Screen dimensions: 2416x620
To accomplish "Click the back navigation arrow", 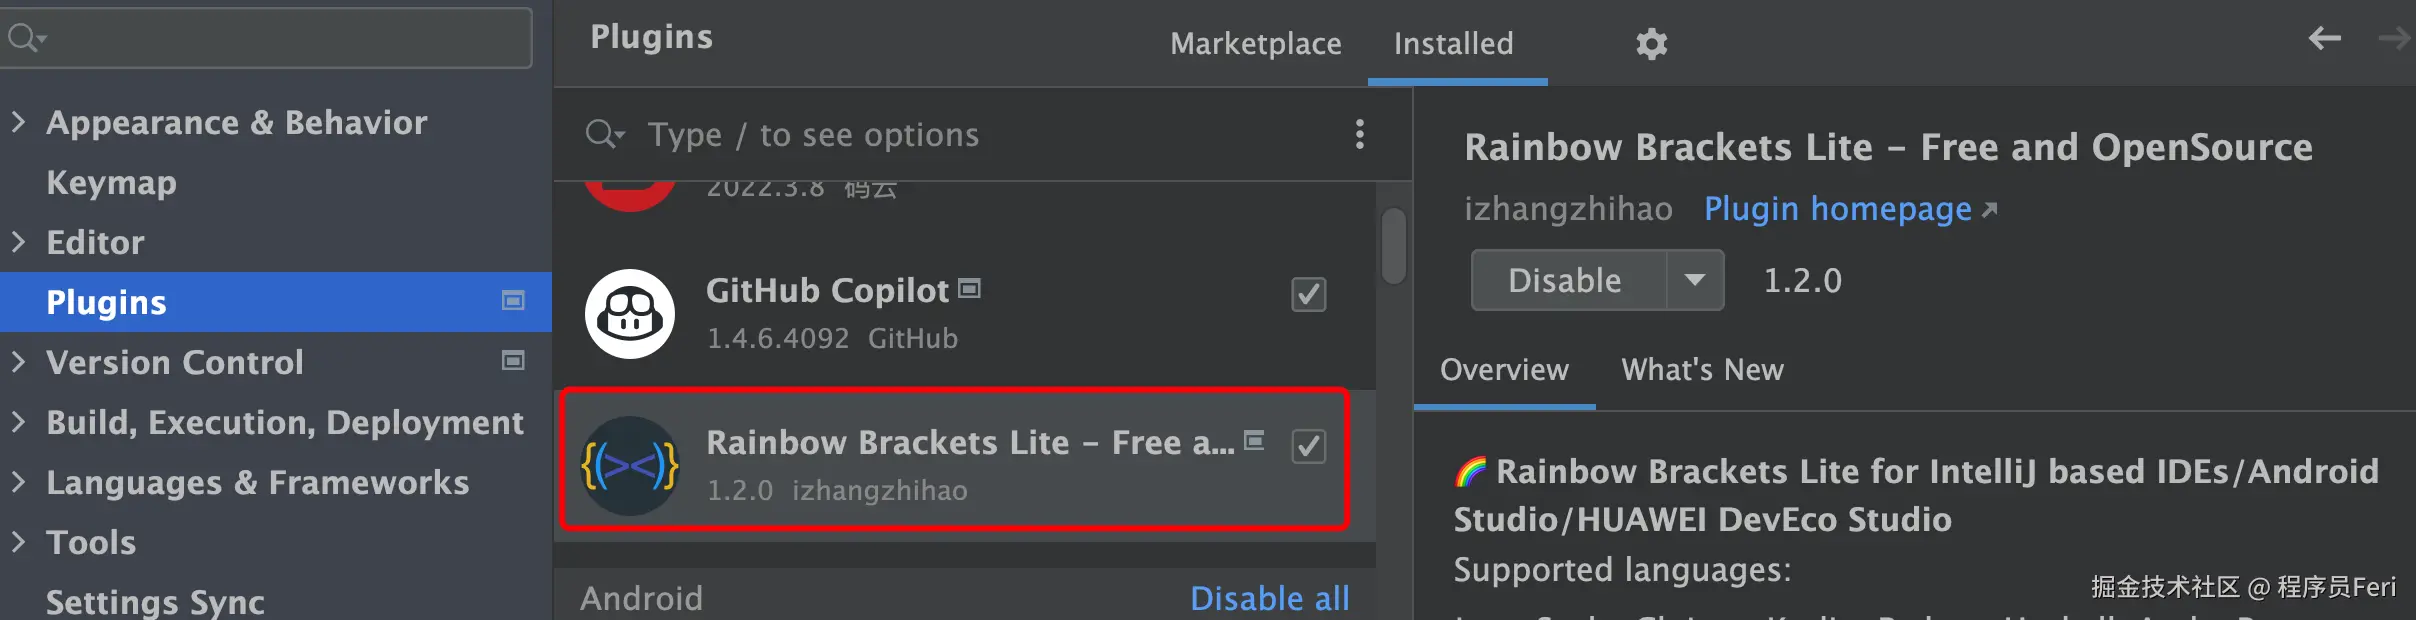I will (2324, 39).
